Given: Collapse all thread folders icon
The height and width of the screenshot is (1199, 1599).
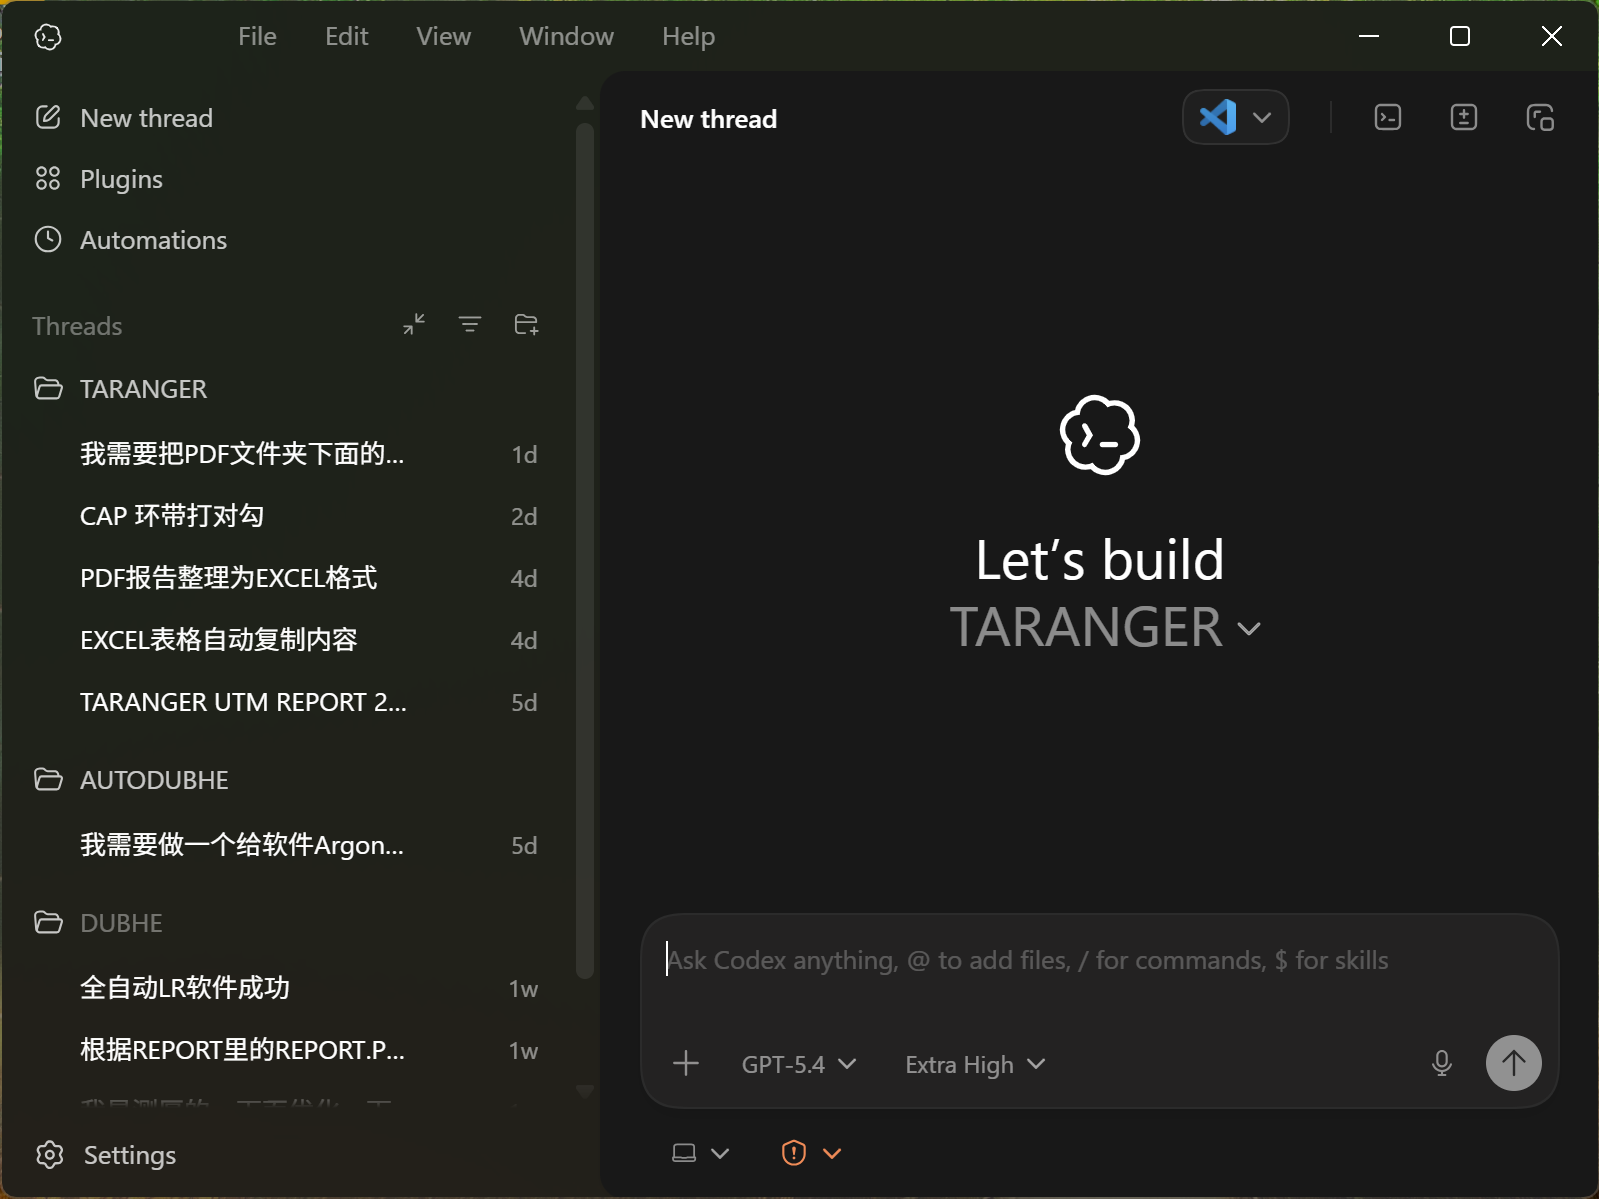Looking at the screenshot, I should pyautogui.click(x=414, y=325).
